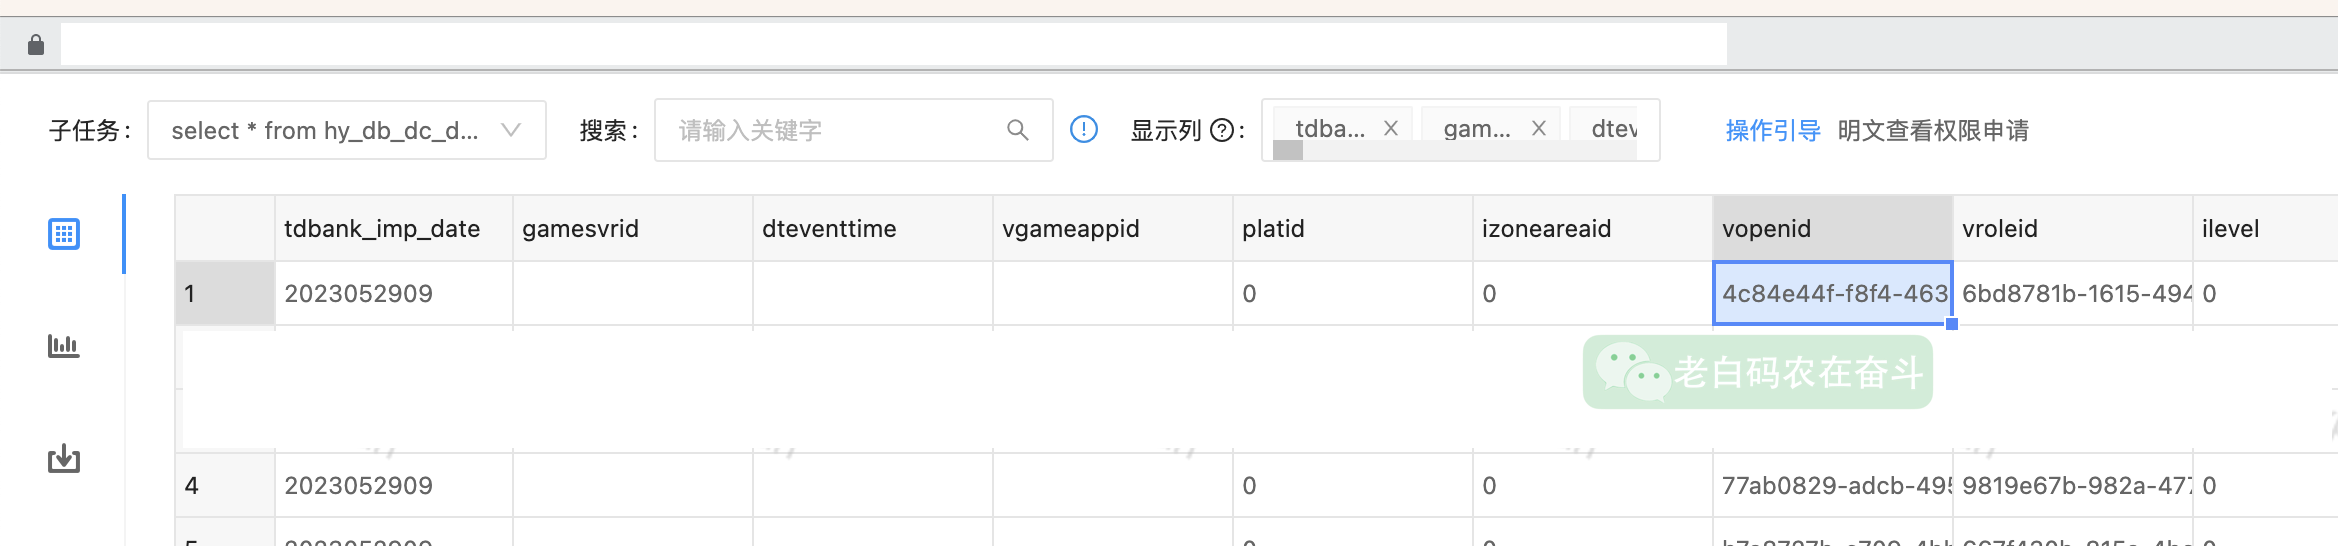Image resolution: width=2338 pixels, height=546 pixels.
Task: Click the blue info exclamation icon
Action: pos(1084,129)
